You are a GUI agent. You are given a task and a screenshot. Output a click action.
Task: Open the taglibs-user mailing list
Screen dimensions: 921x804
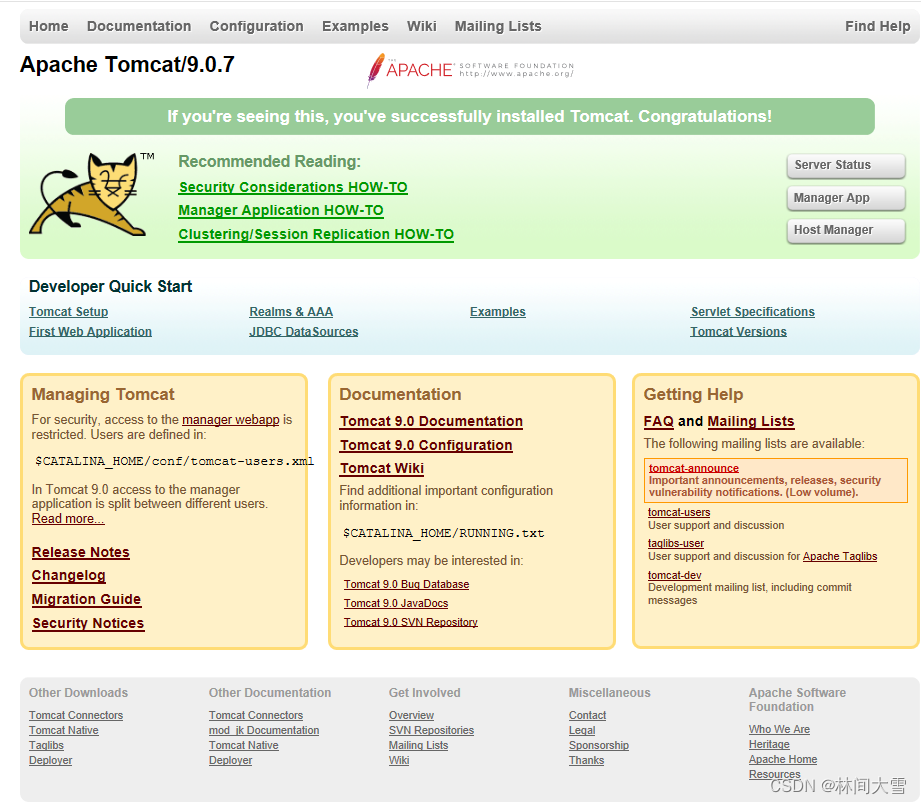[675, 544]
